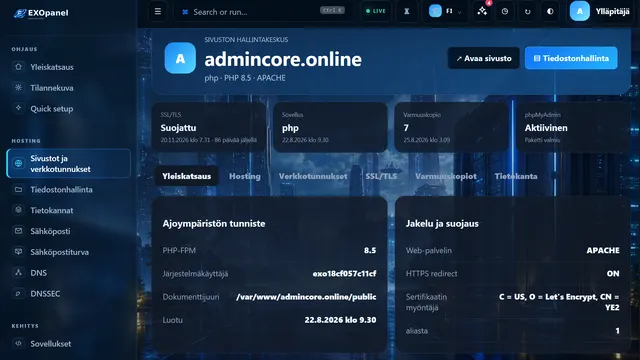Open the Sovellus php status card
The width and height of the screenshot is (640, 360).
(x=330, y=127)
